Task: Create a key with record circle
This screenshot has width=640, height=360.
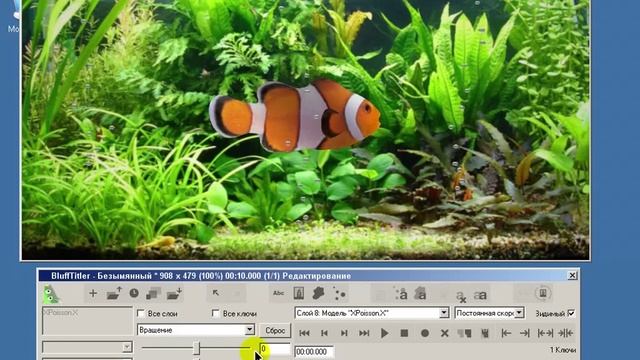Action: point(424,333)
